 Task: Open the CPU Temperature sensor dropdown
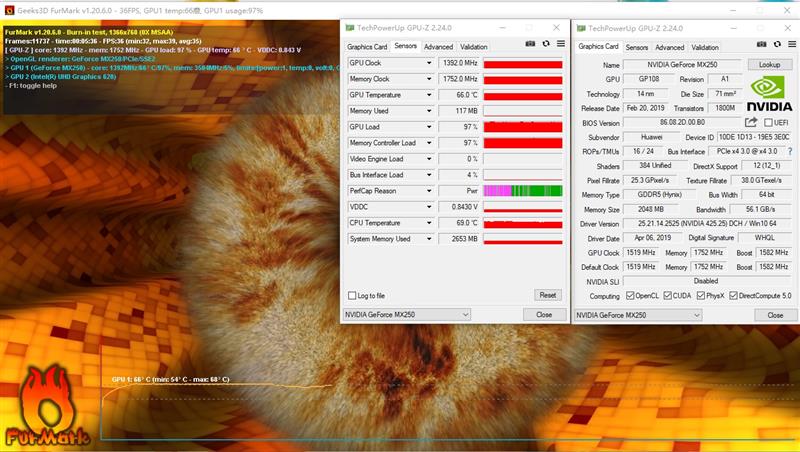point(429,223)
